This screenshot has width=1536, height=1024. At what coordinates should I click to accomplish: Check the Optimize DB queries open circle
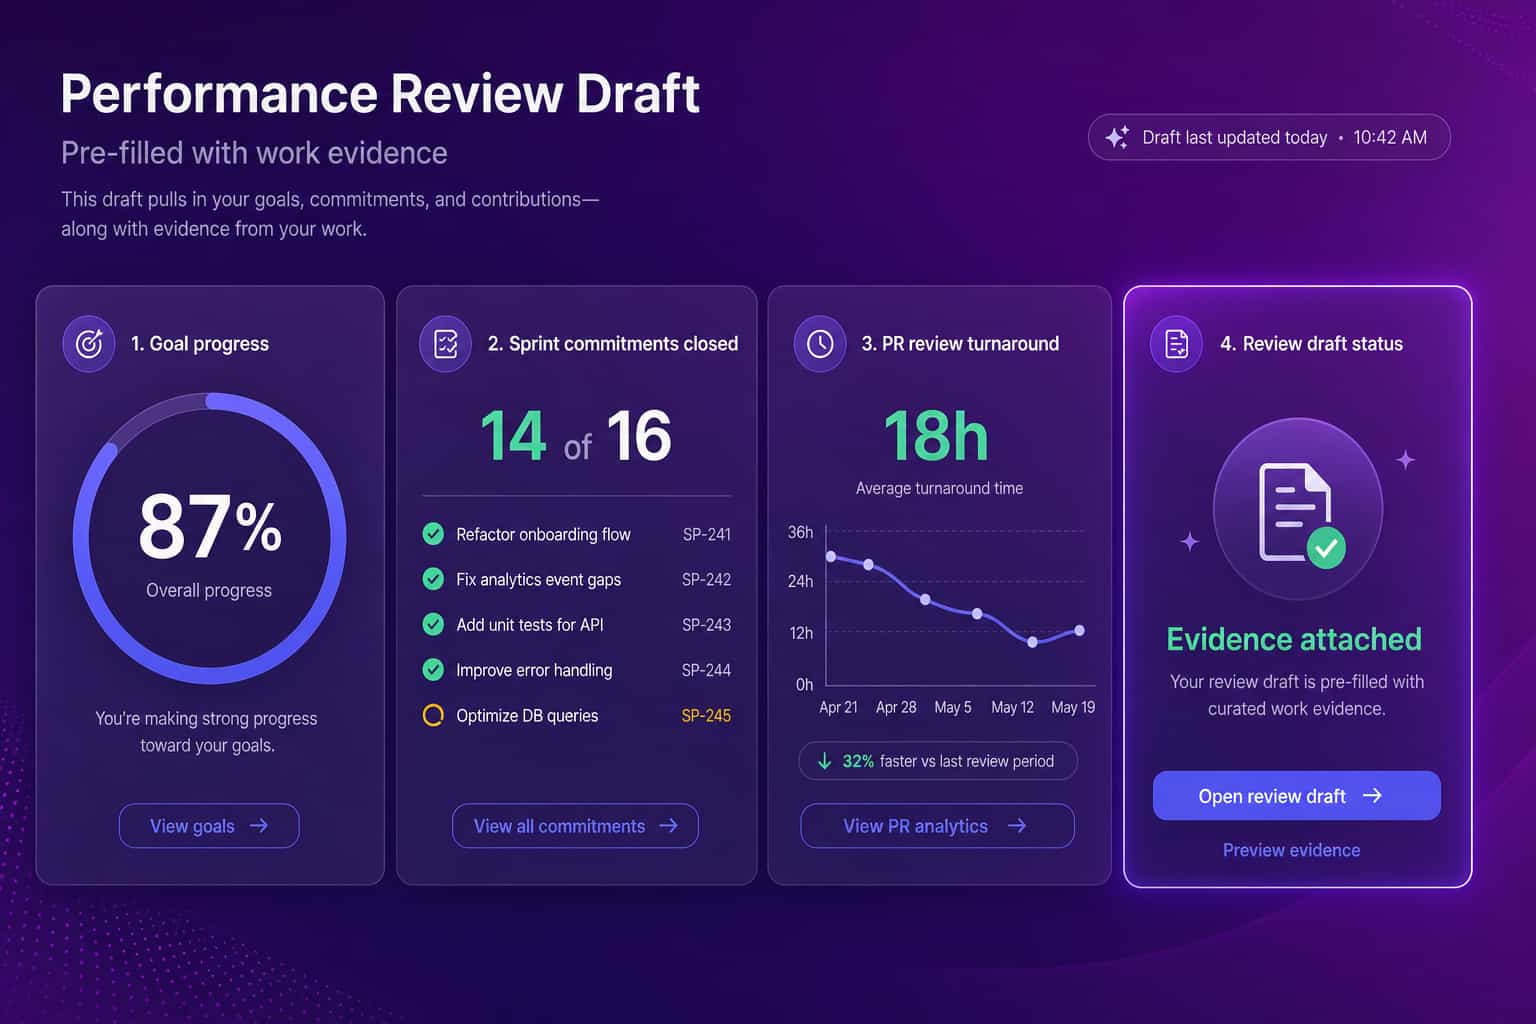pos(433,715)
